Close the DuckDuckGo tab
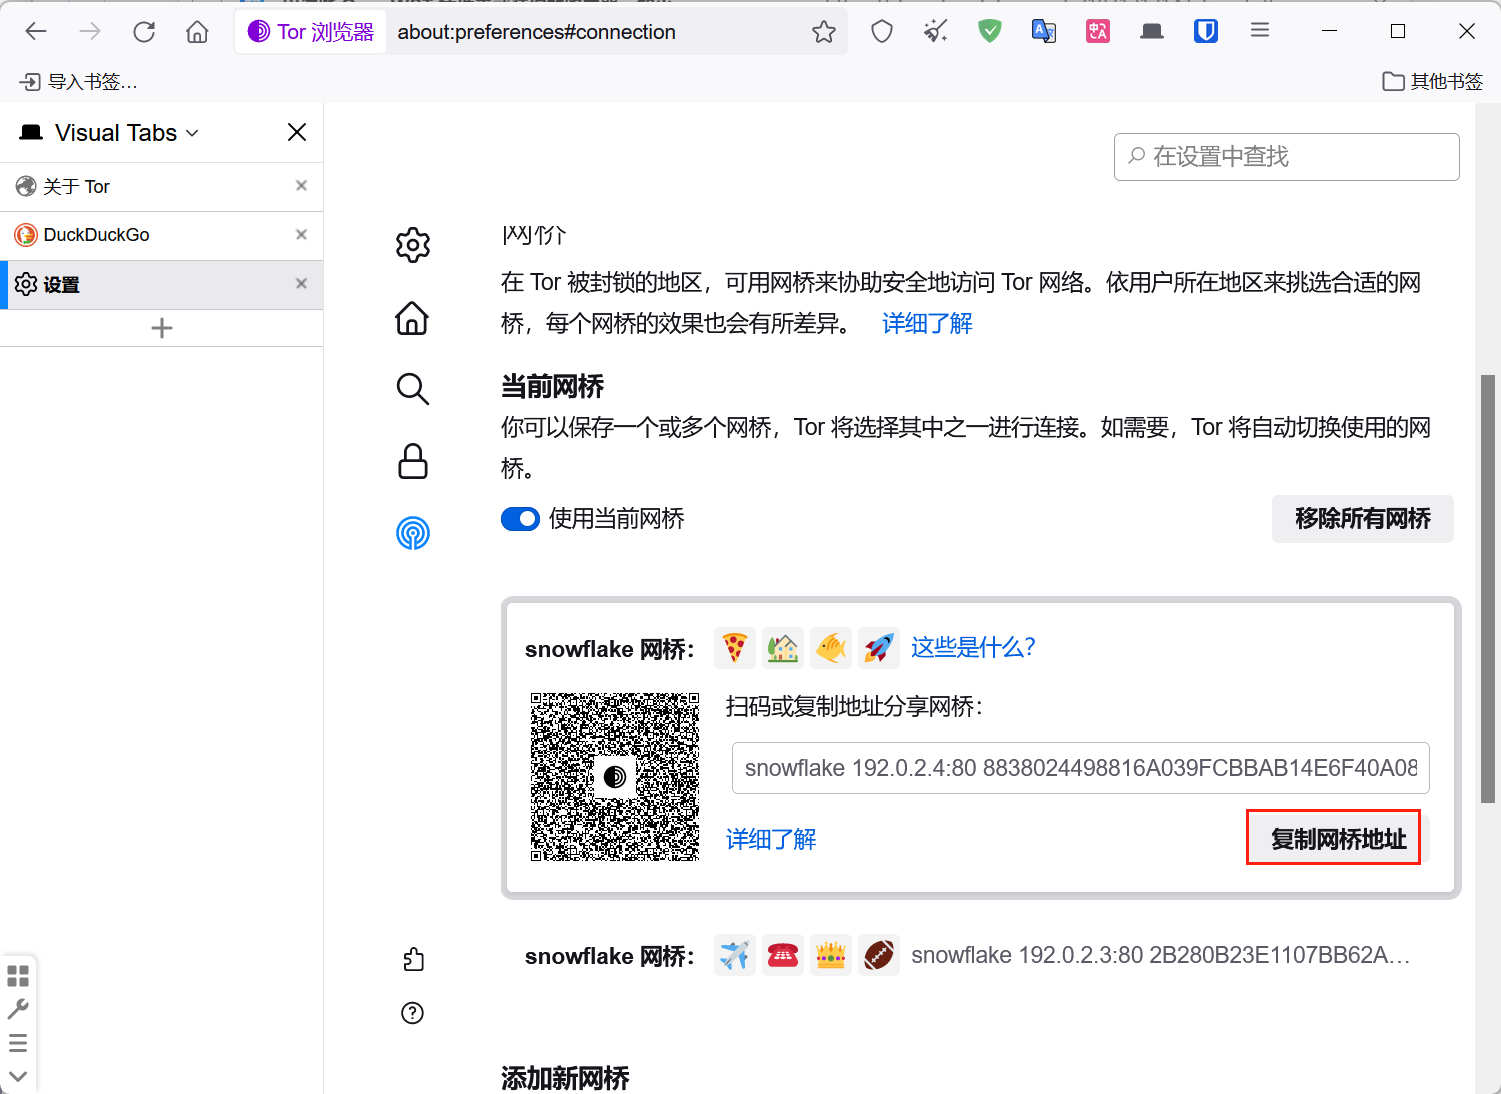Viewport: 1501px width, 1094px height. coord(301,234)
